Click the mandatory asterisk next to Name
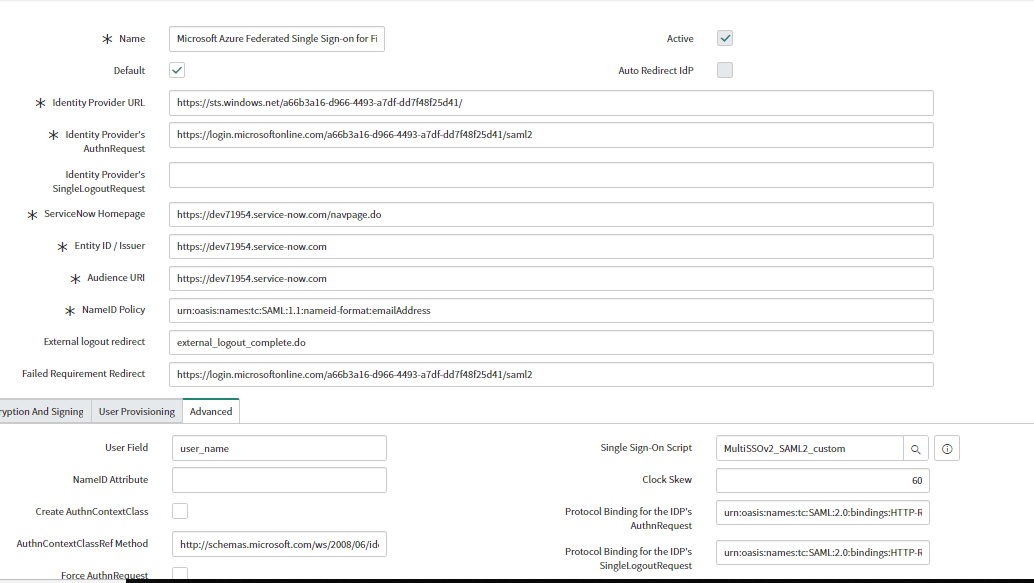Image resolution: width=1034 pixels, height=583 pixels. pos(107,38)
